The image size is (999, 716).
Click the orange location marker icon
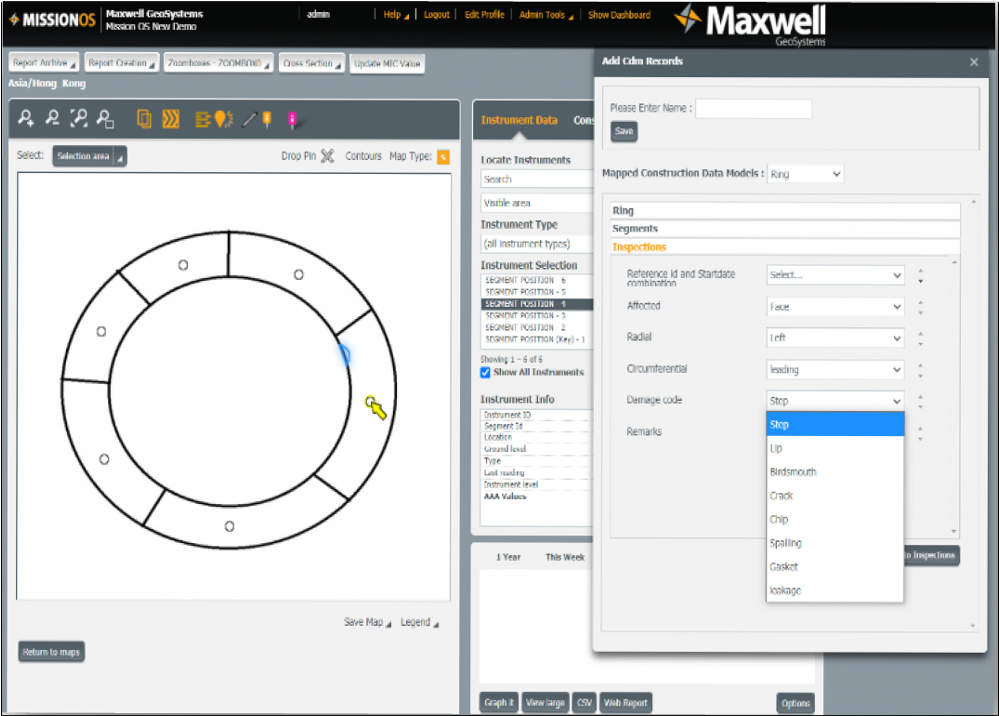point(222,118)
